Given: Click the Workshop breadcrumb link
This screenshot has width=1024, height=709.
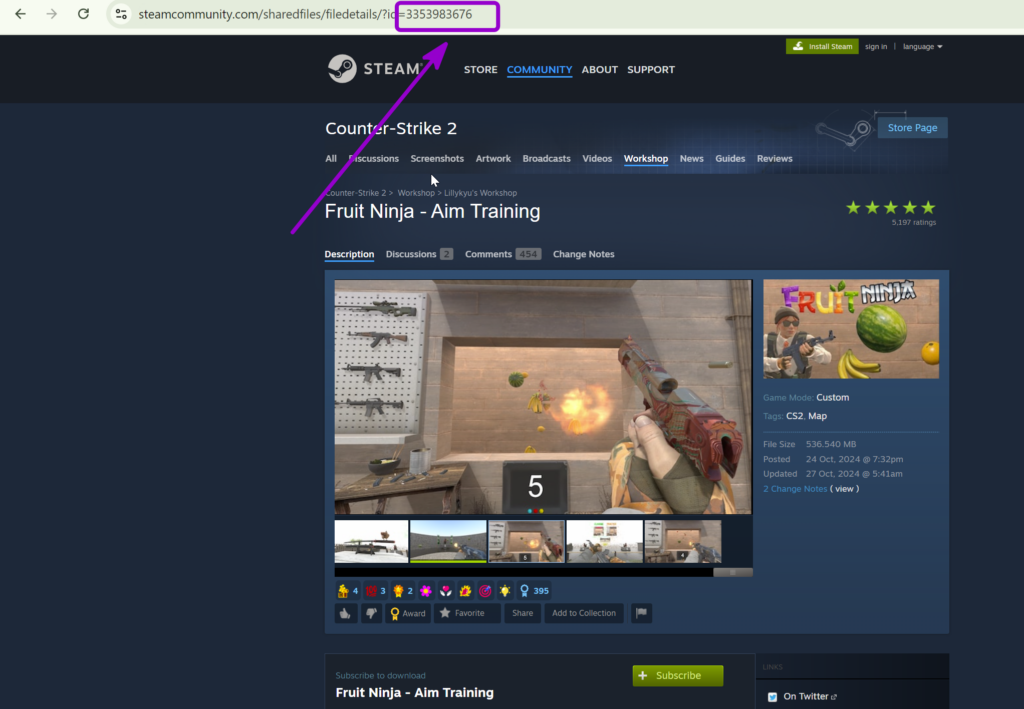Looking at the screenshot, I should point(416,193).
